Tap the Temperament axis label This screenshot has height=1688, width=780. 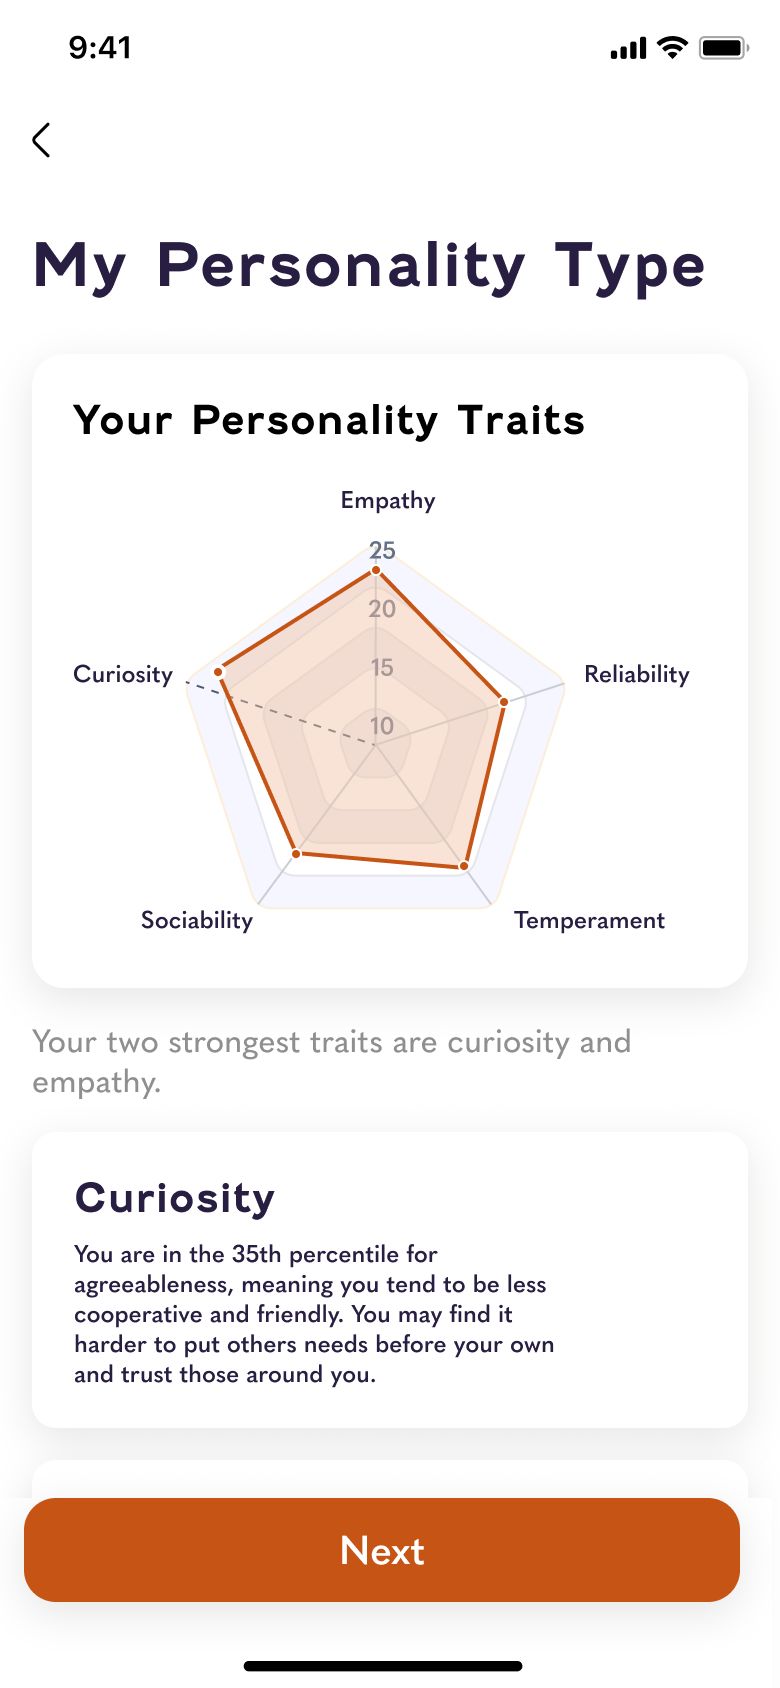point(589,920)
